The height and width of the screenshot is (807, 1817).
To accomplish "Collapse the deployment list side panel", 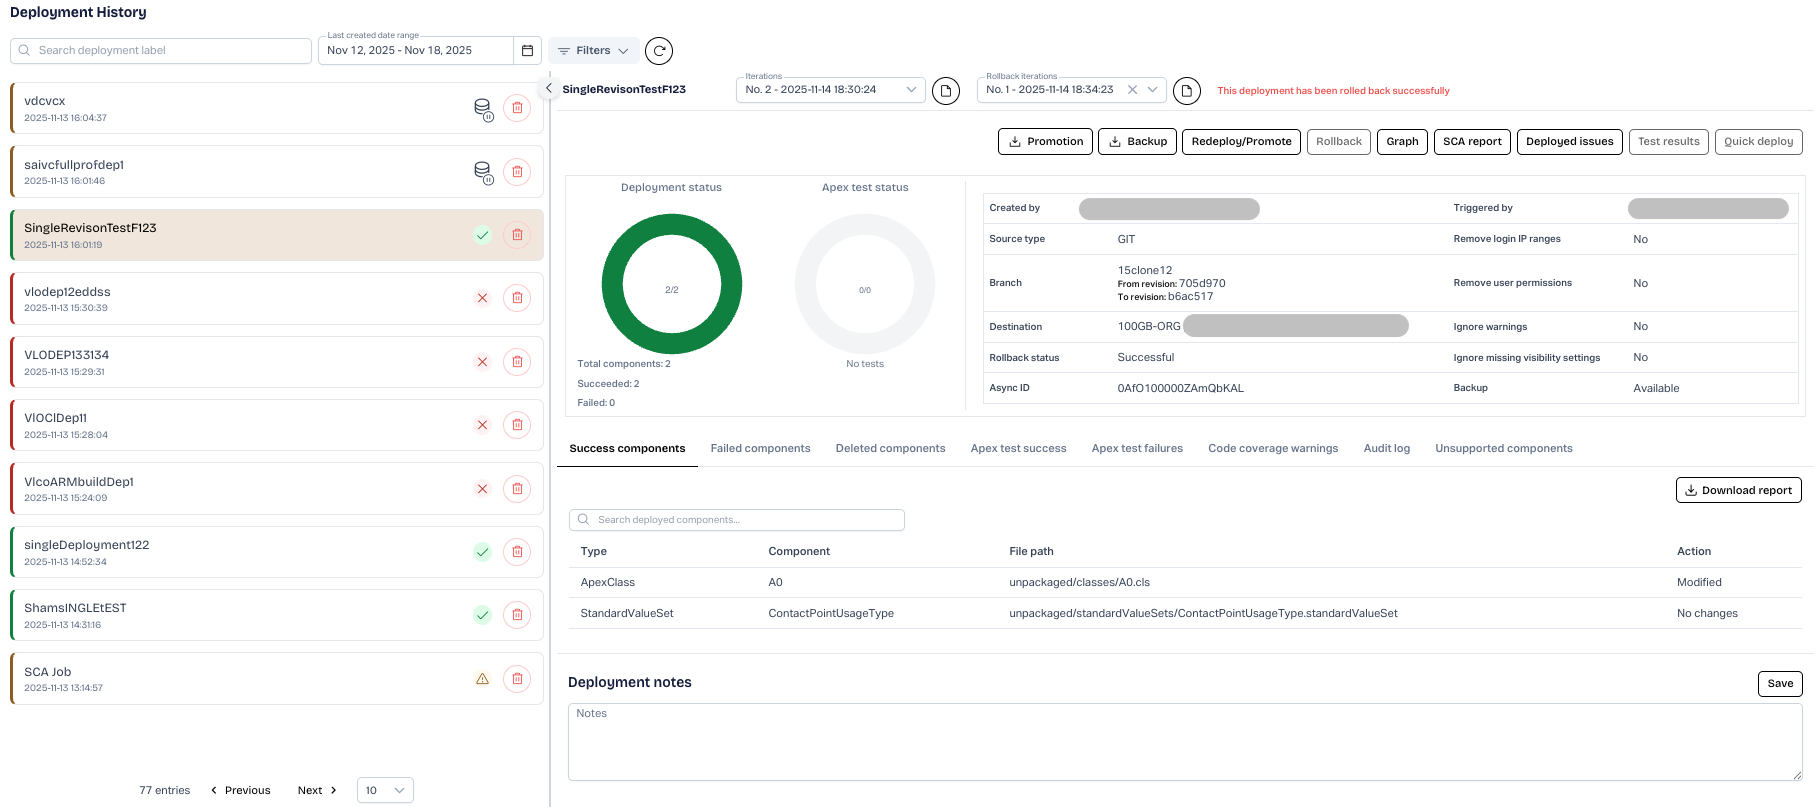I will click(548, 88).
